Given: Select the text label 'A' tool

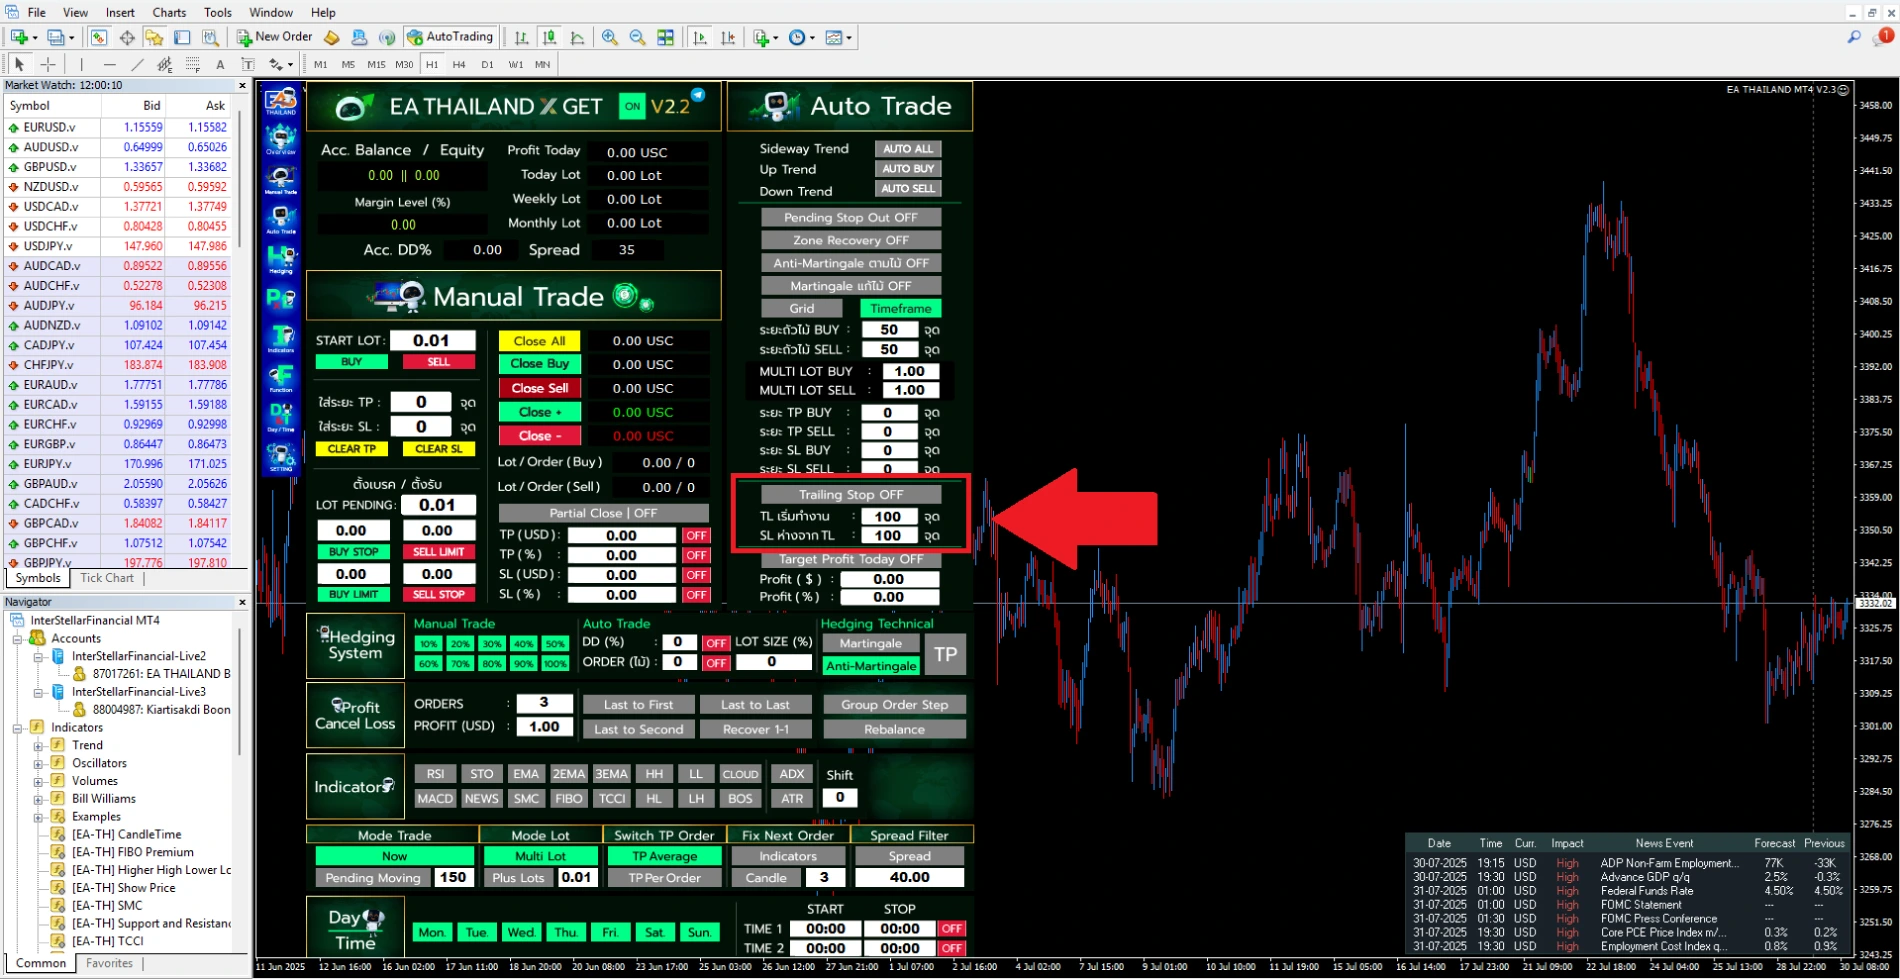Looking at the screenshot, I should point(220,65).
